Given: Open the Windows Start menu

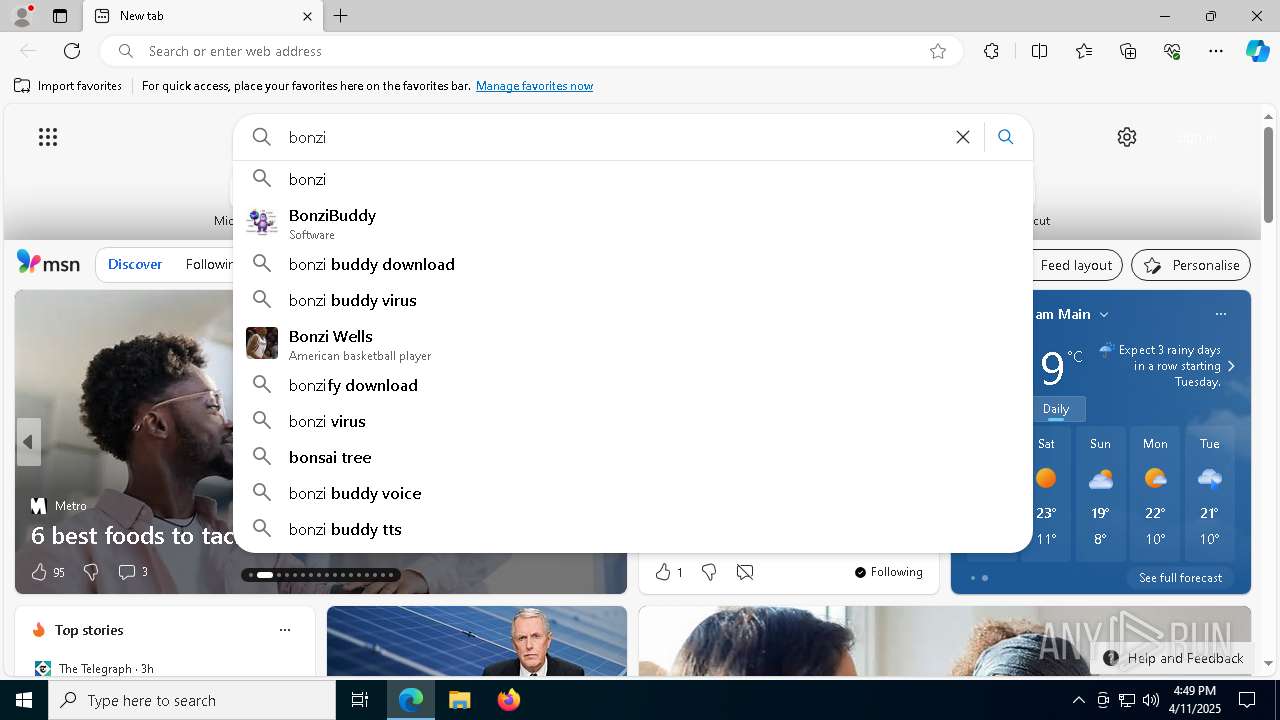Looking at the screenshot, I should pyautogui.click(x=24, y=700).
